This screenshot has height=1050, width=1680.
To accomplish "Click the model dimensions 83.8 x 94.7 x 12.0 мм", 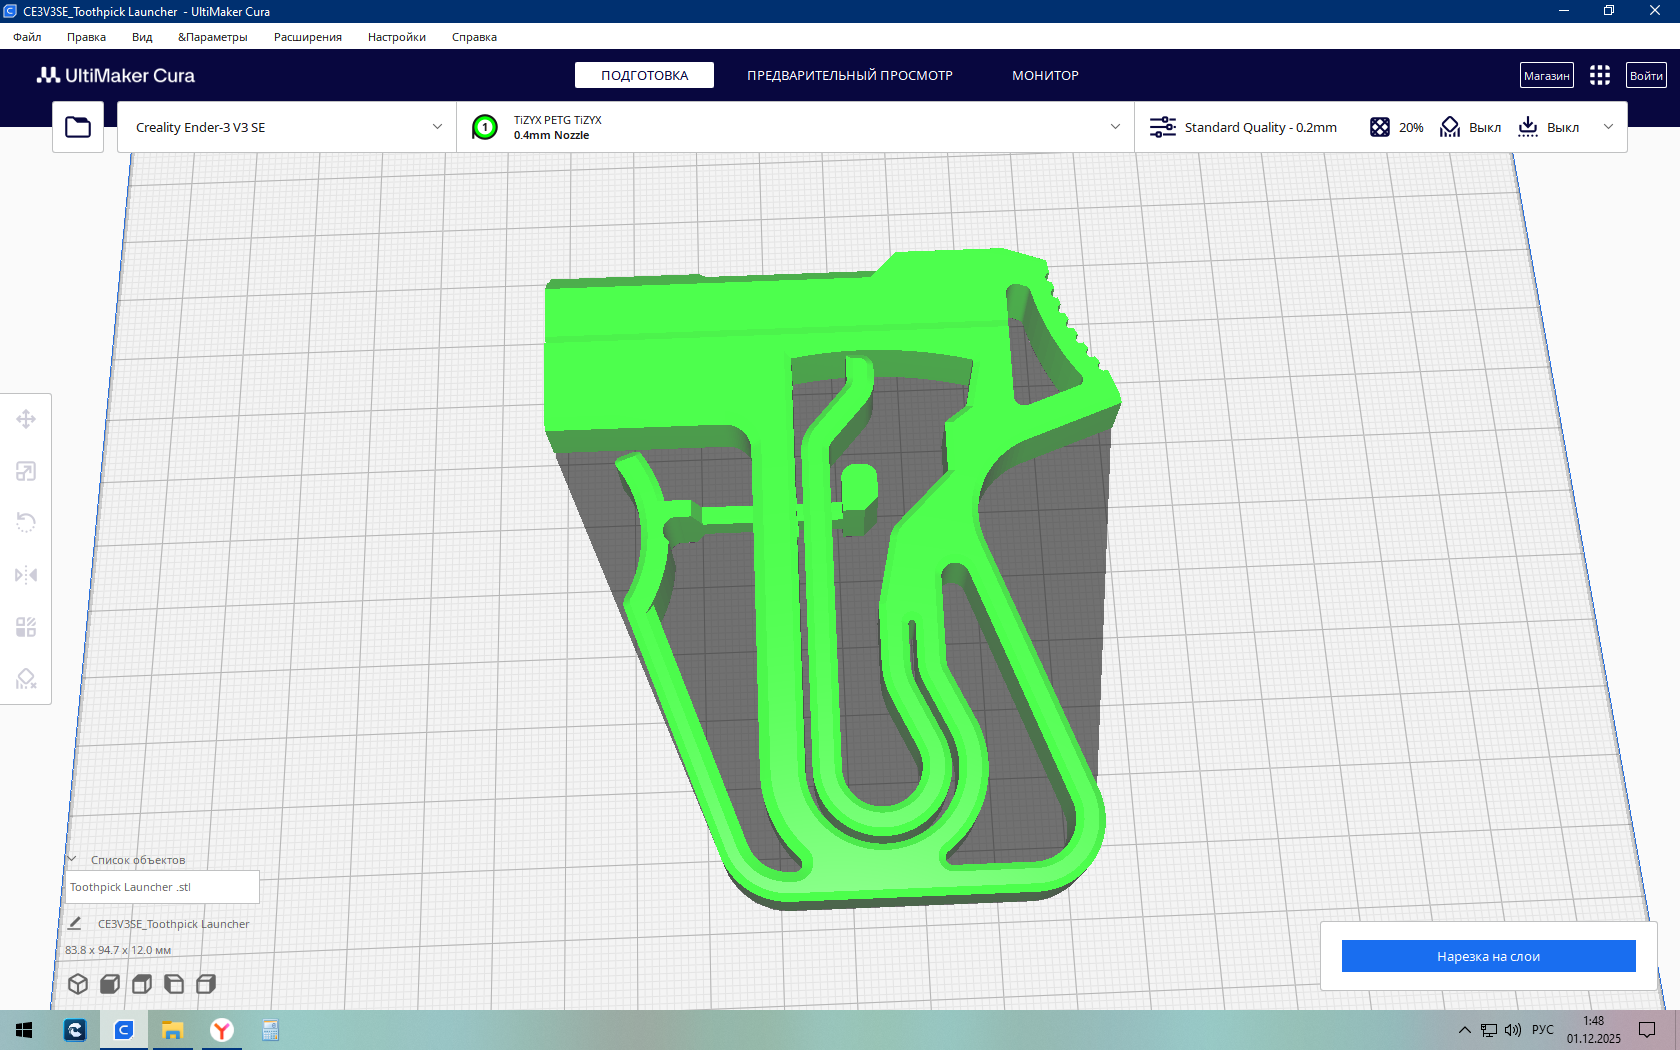I will click(118, 950).
